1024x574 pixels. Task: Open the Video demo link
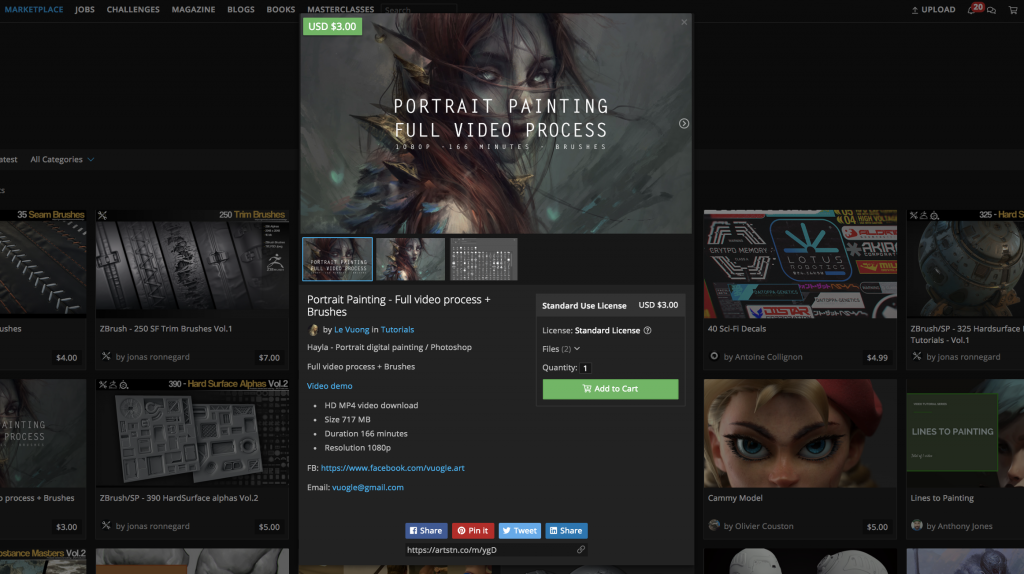coord(330,386)
